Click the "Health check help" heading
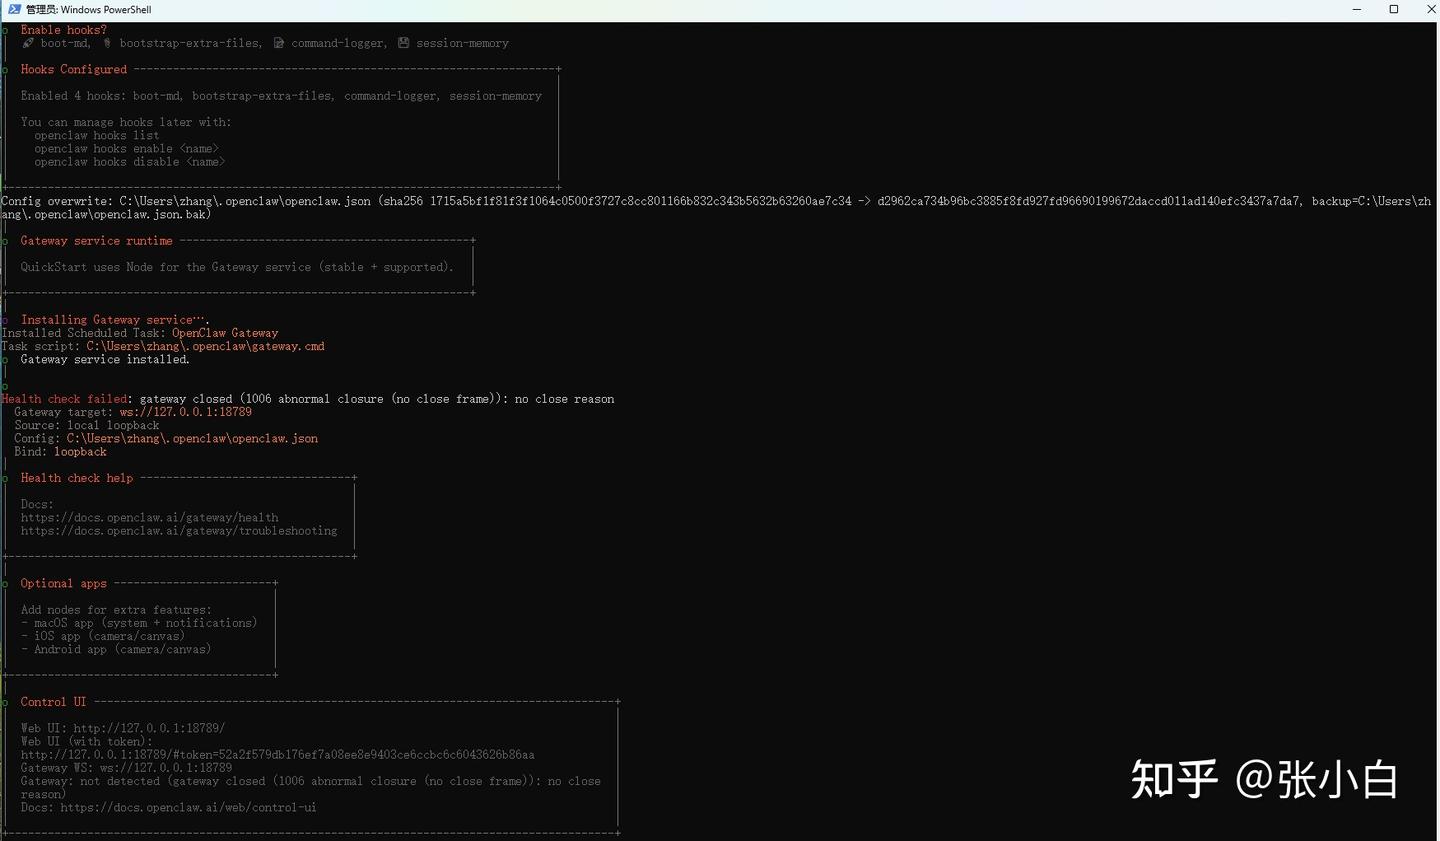Image resolution: width=1440 pixels, height=841 pixels. (x=77, y=478)
